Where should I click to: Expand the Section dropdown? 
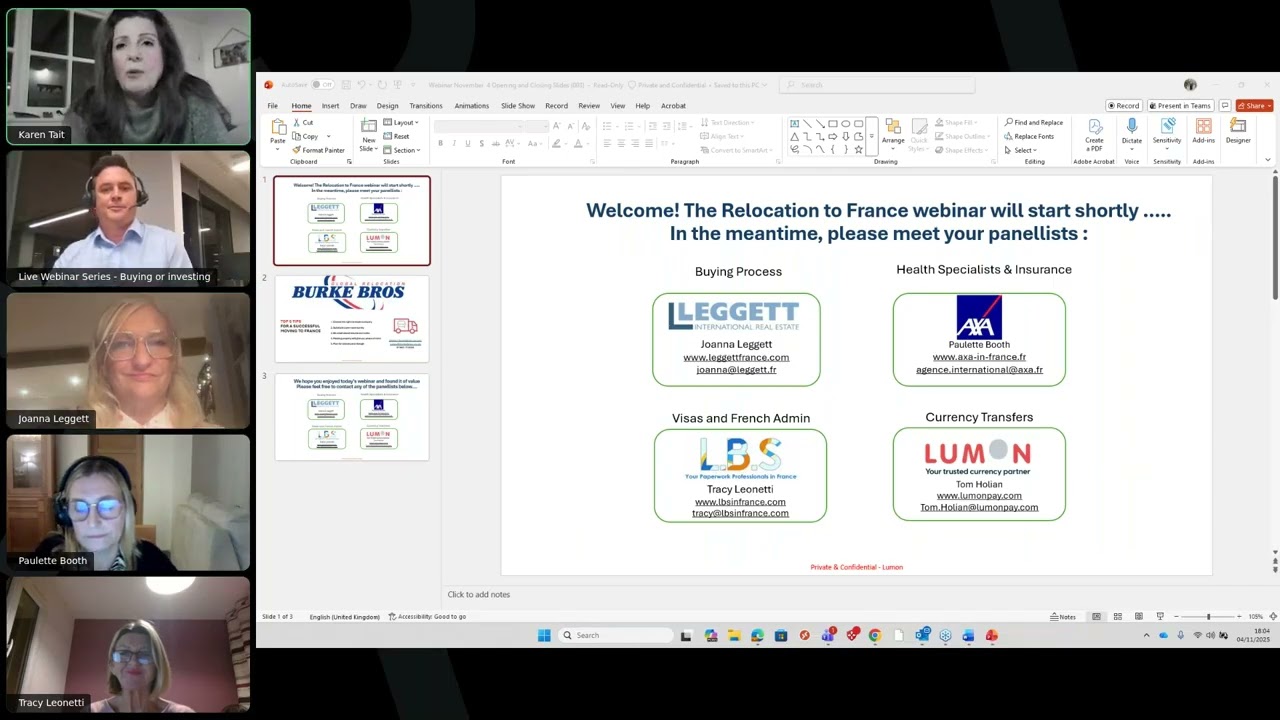click(x=402, y=150)
